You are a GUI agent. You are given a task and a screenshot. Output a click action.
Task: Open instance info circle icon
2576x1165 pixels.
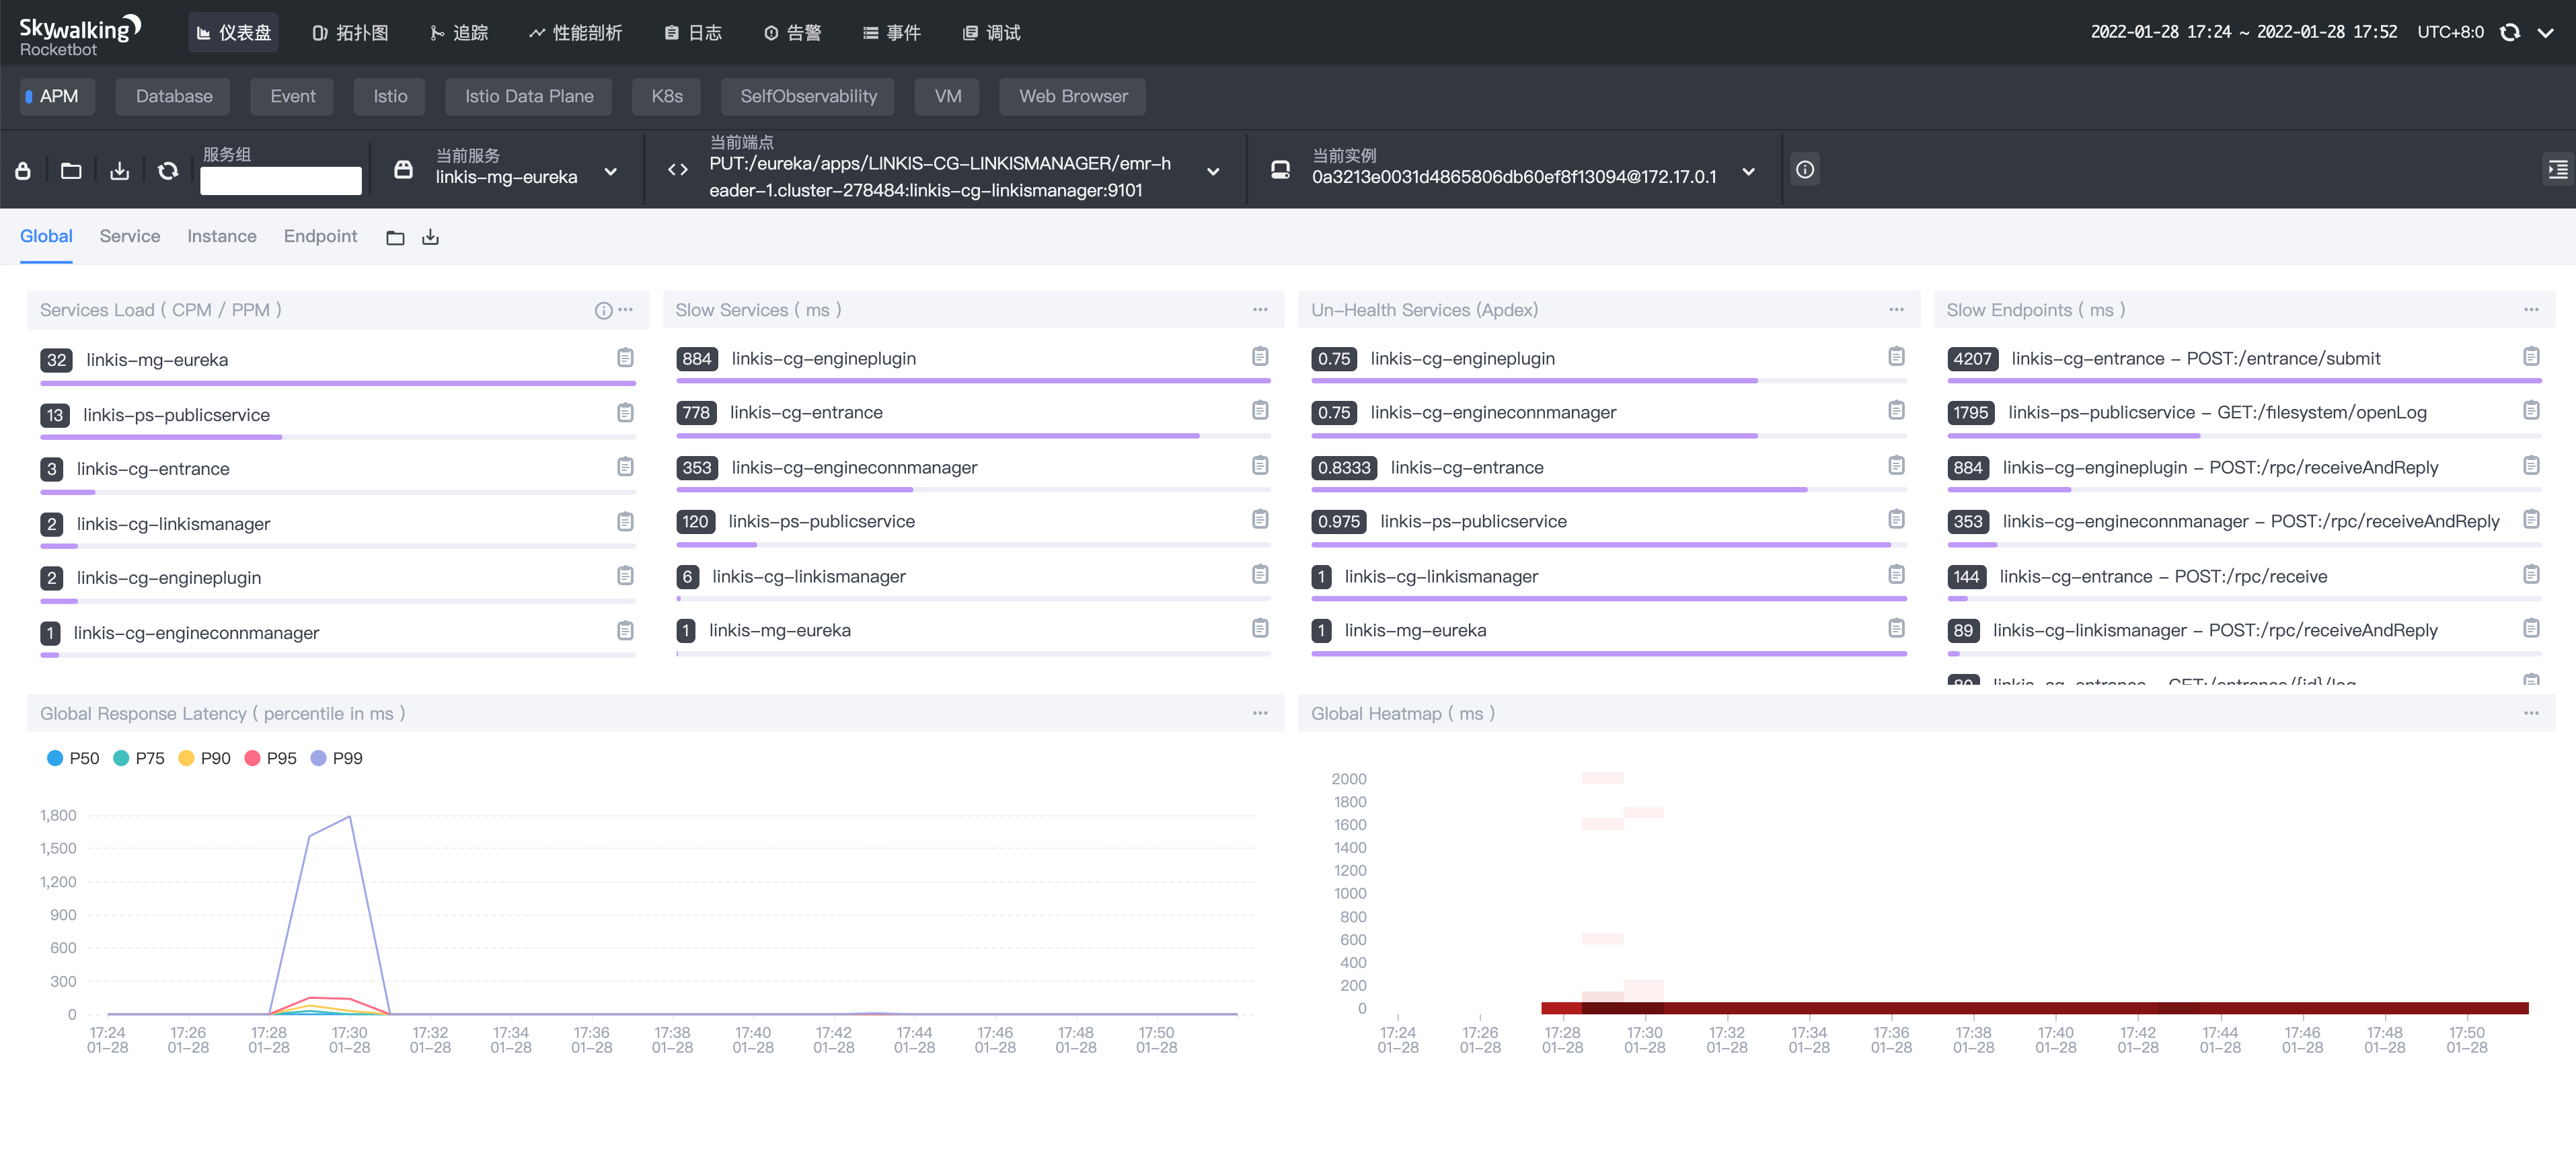[x=1804, y=170]
